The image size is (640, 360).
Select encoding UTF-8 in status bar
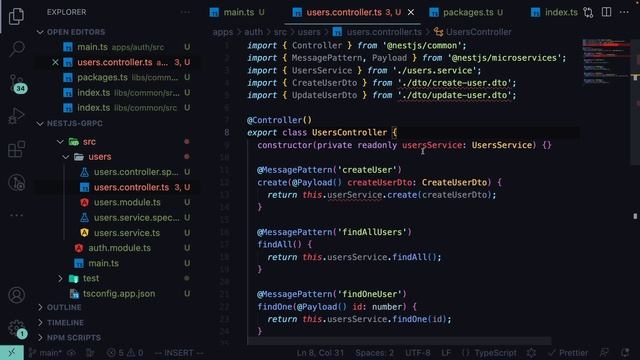tap(418, 353)
